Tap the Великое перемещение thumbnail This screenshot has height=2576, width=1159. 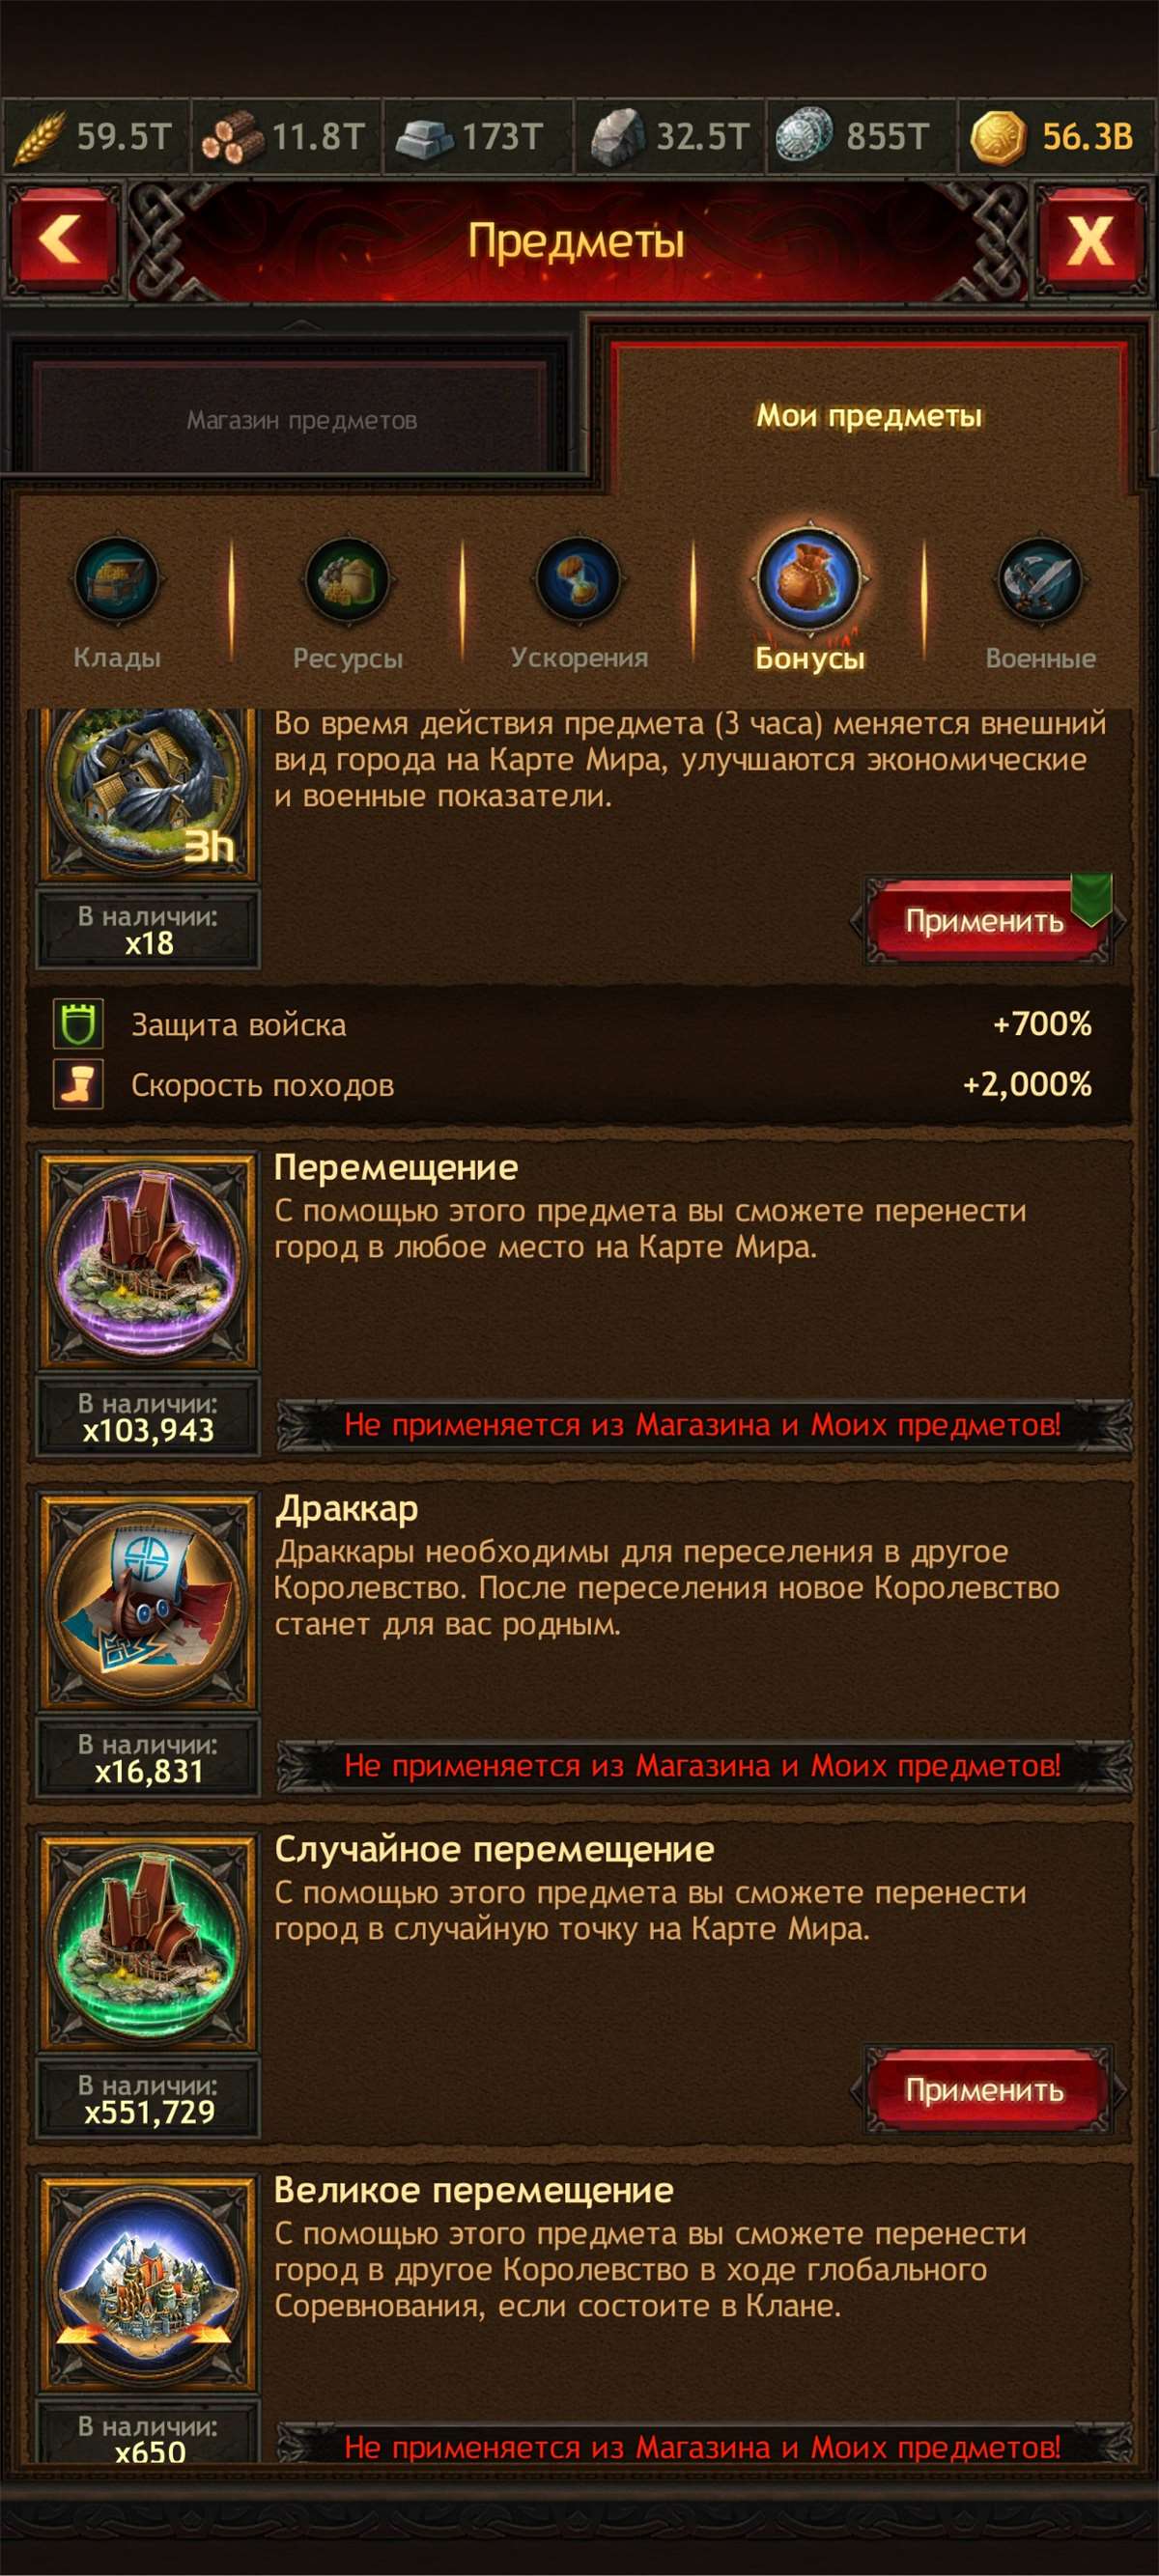point(148,2285)
